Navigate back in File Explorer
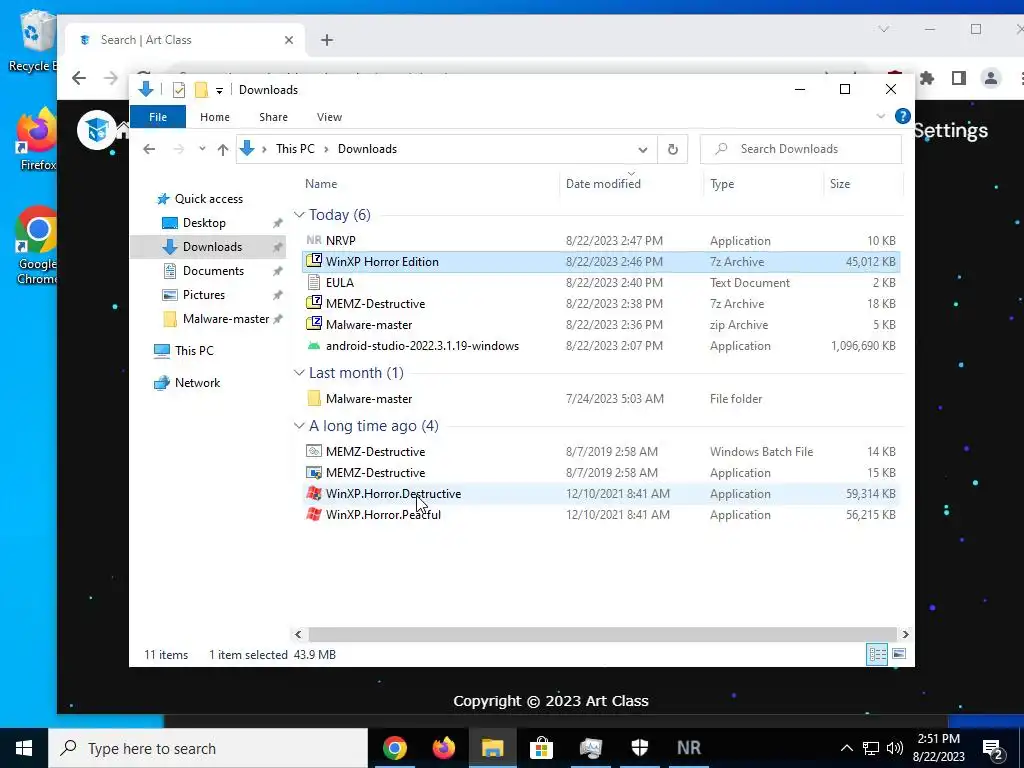Image resolution: width=1024 pixels, height=768 pixels. click(x=149, y=149)
